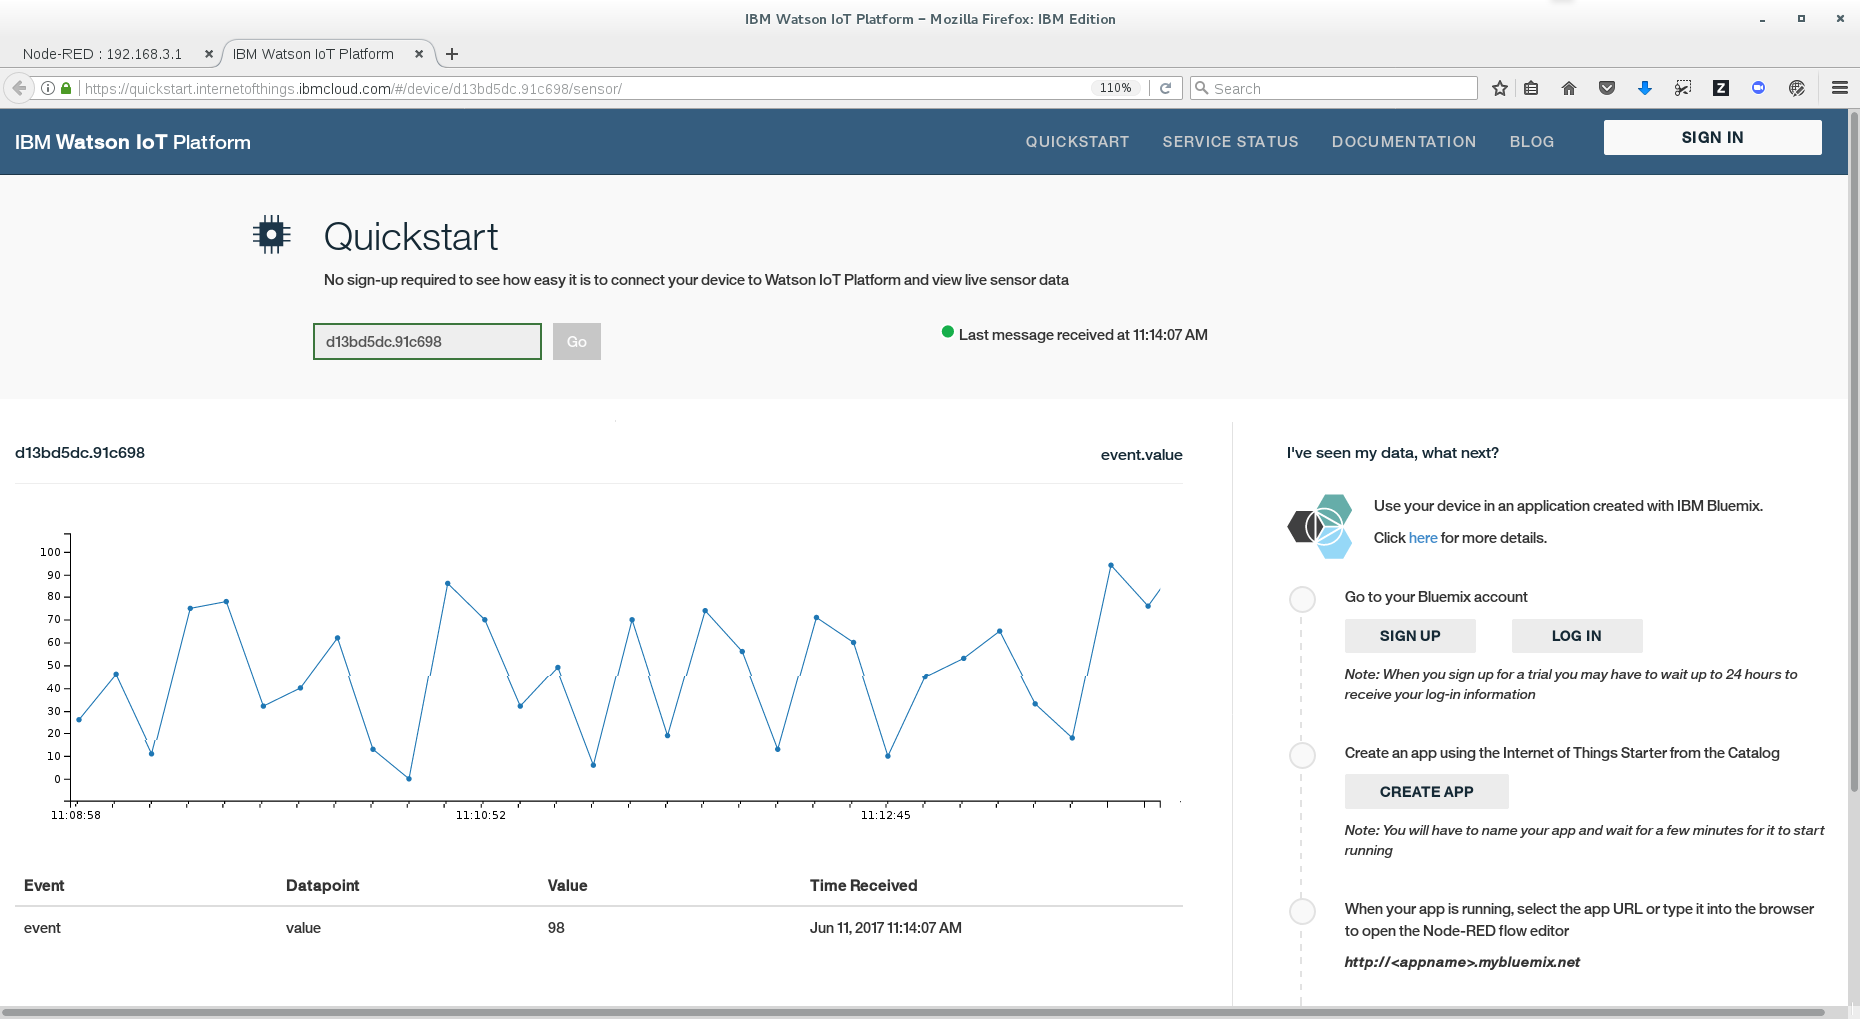The image size is (1860, 1019).
Task: Click the black Z extension icon
Action: coord(1721,88)
